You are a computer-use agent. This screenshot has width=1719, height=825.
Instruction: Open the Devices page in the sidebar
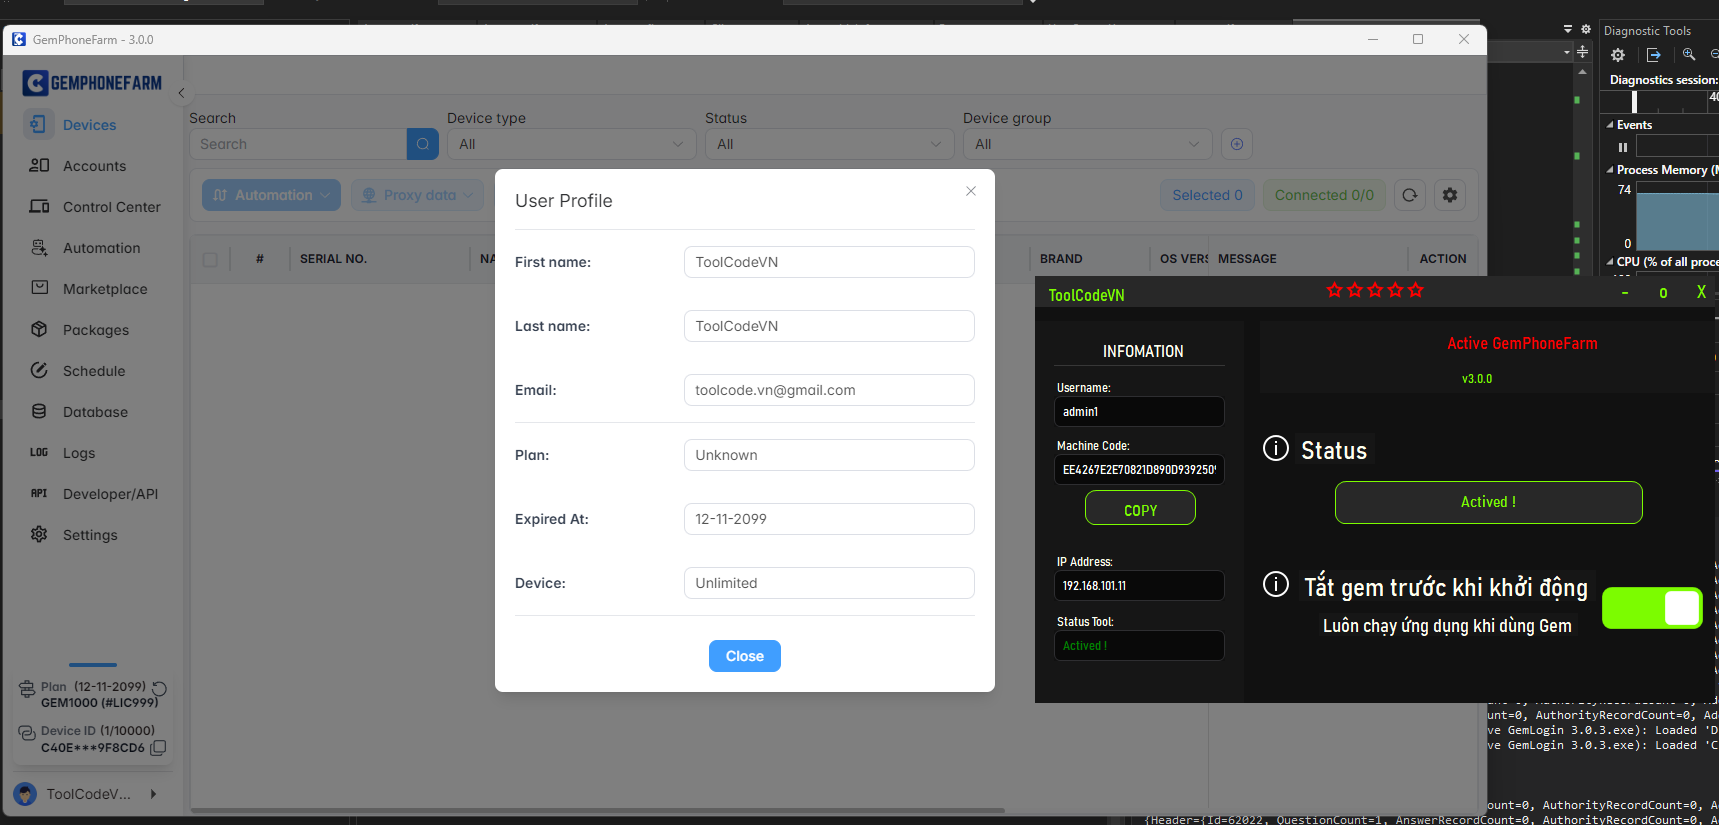(x=89, y=125)
